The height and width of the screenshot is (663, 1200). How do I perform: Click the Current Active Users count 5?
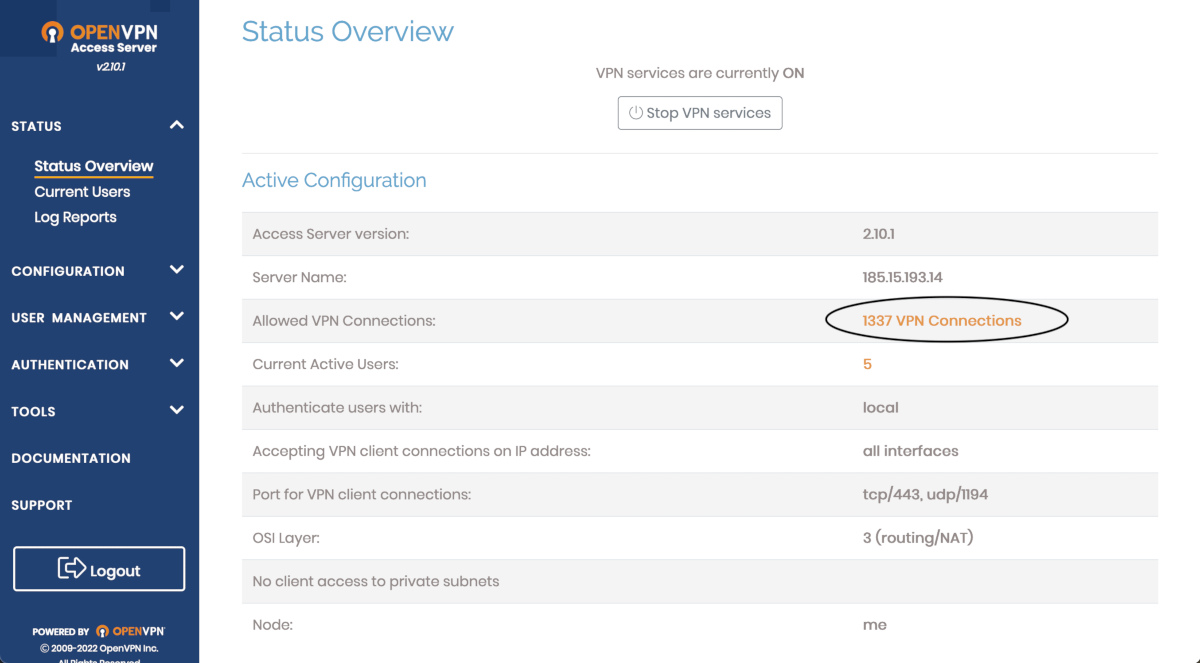pos(867,364)
